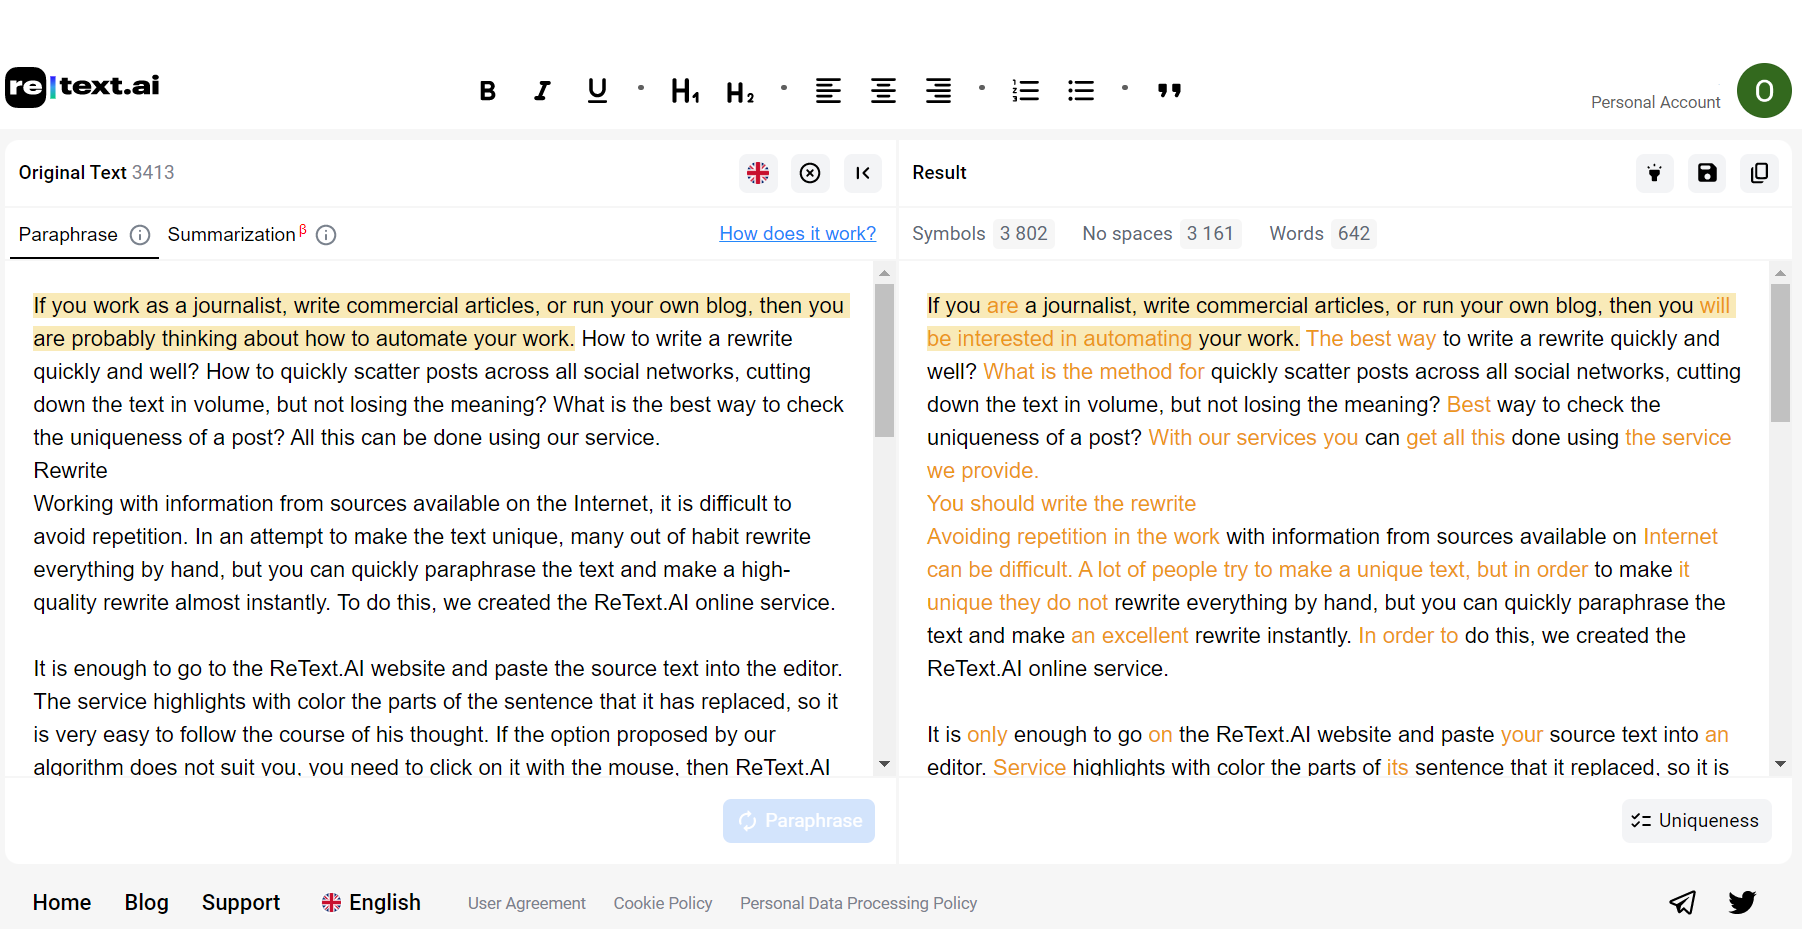Screen dimensions: 1813x929
Task: Set Heading 1 style
Action: click(x=685, y=91)
